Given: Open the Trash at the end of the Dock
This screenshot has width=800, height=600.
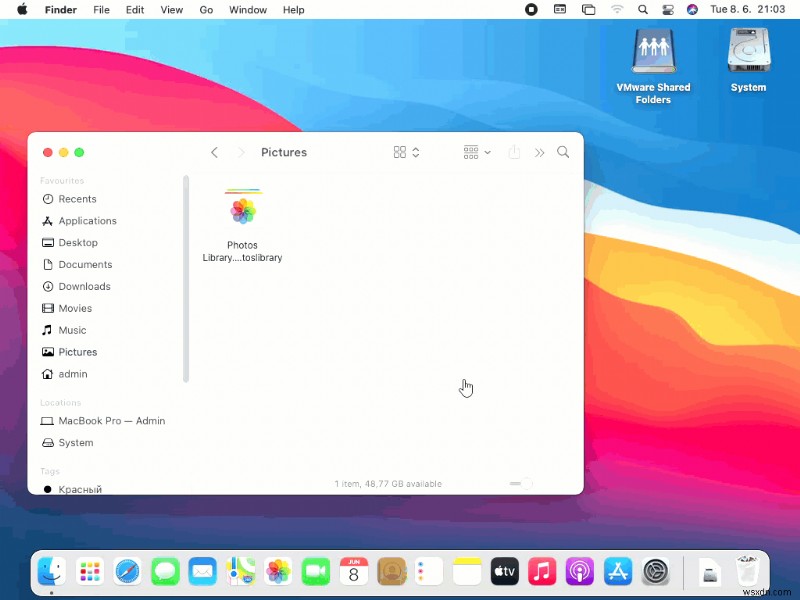Looking at the screenshot, I should [x=748, y=571].
